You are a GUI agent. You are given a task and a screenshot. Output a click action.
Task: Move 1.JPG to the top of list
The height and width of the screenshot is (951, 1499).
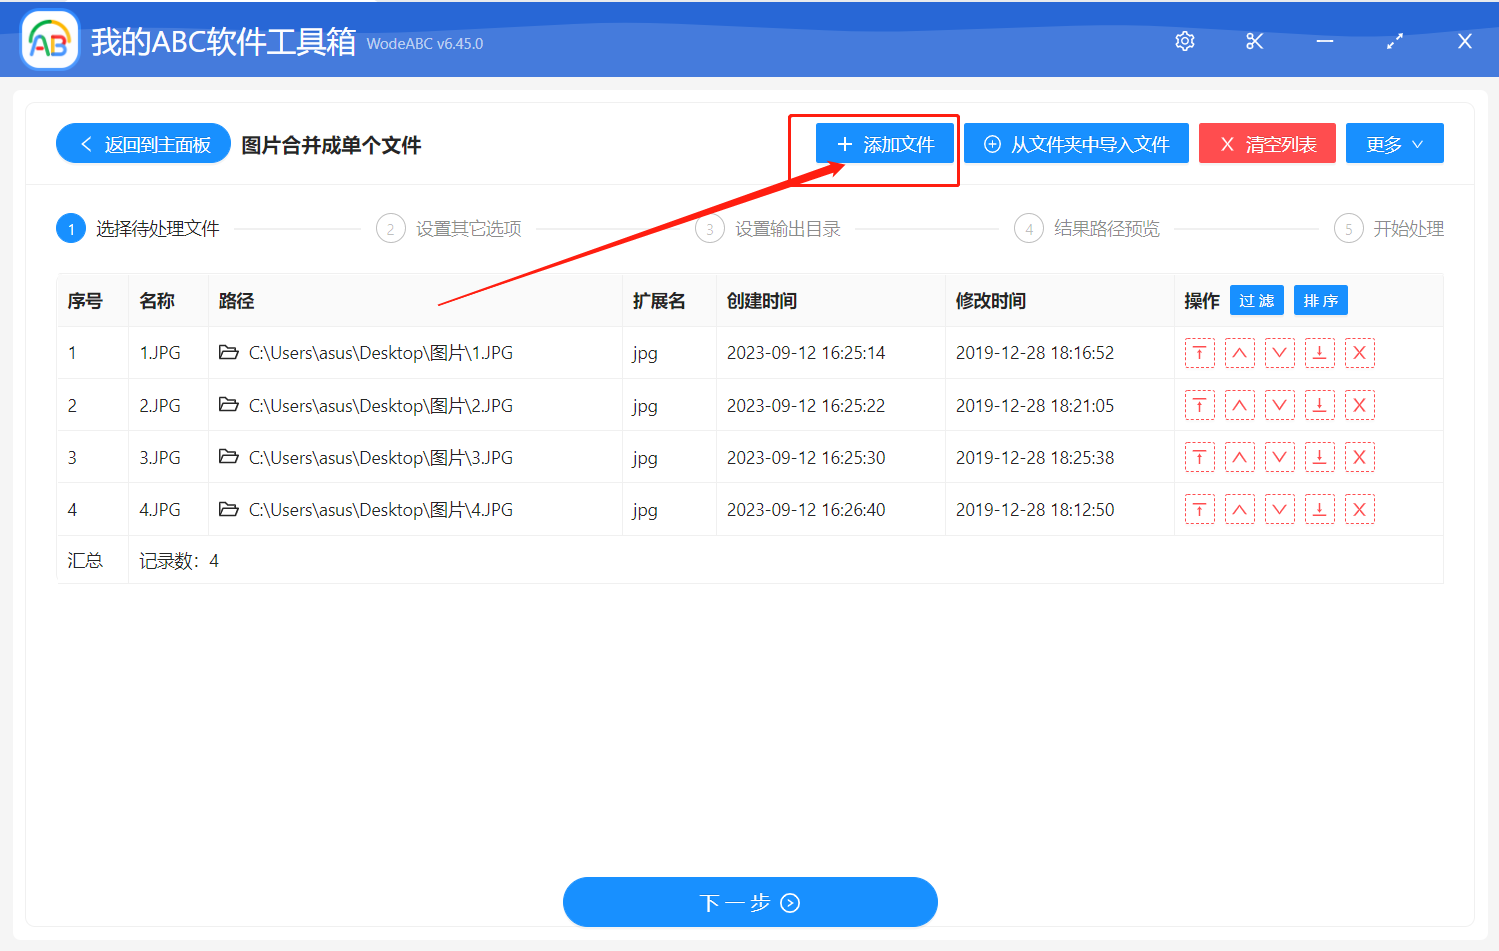click(x=1199, y=352)
